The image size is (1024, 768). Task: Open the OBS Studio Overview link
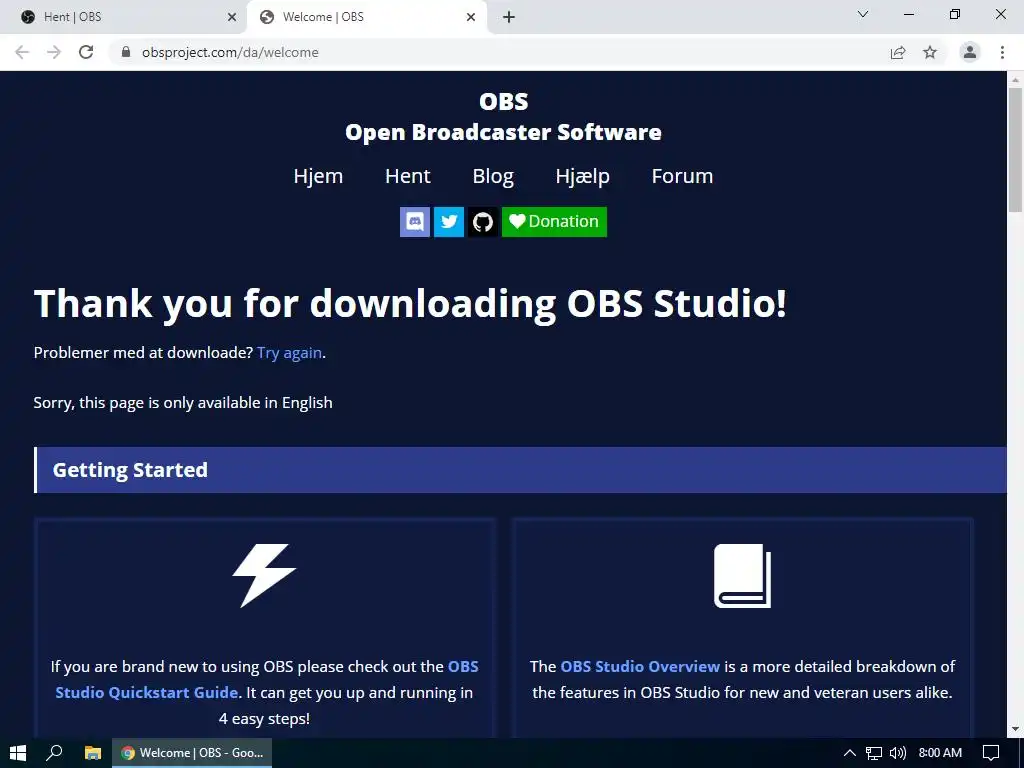click(640, 666)
